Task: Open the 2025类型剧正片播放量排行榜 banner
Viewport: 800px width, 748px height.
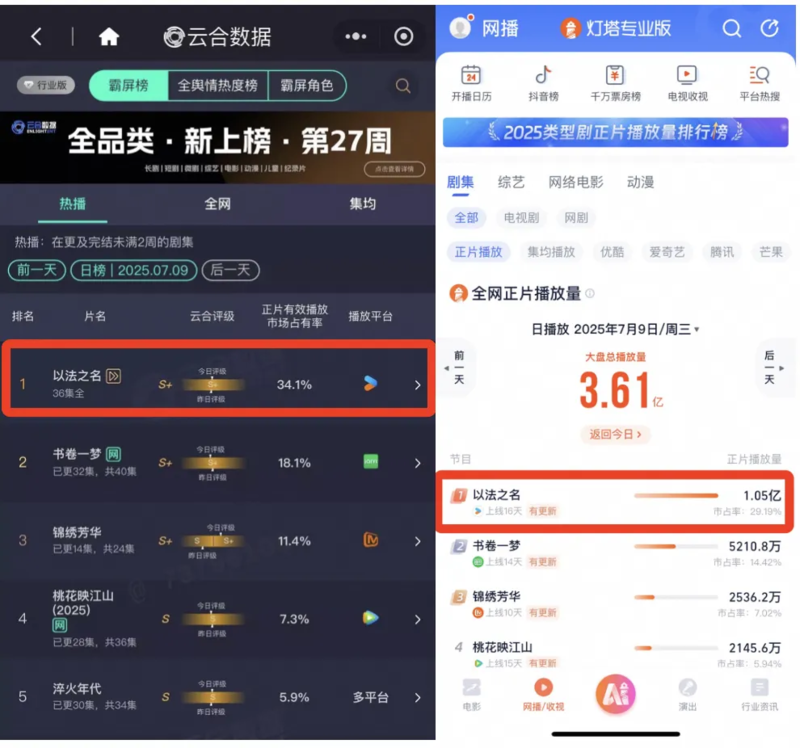Action: [x=615, y=132]
